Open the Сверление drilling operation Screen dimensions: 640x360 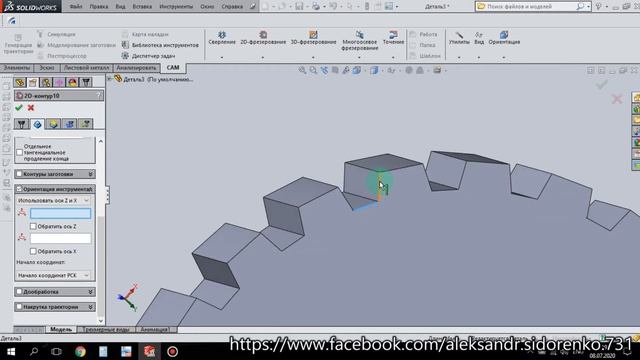click(x=222, y=38)
